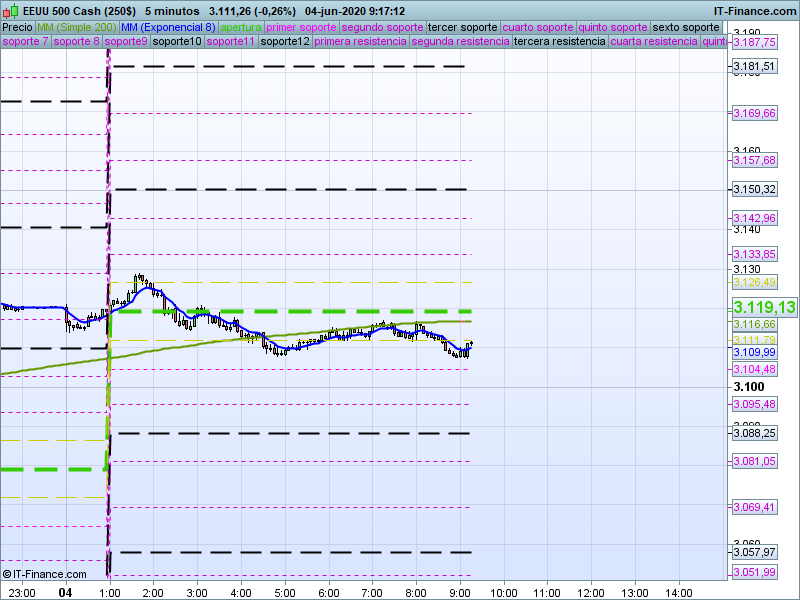Click the apertura indicator label
This screenshot has height=600, width=800.
click(x=241, y=27)
